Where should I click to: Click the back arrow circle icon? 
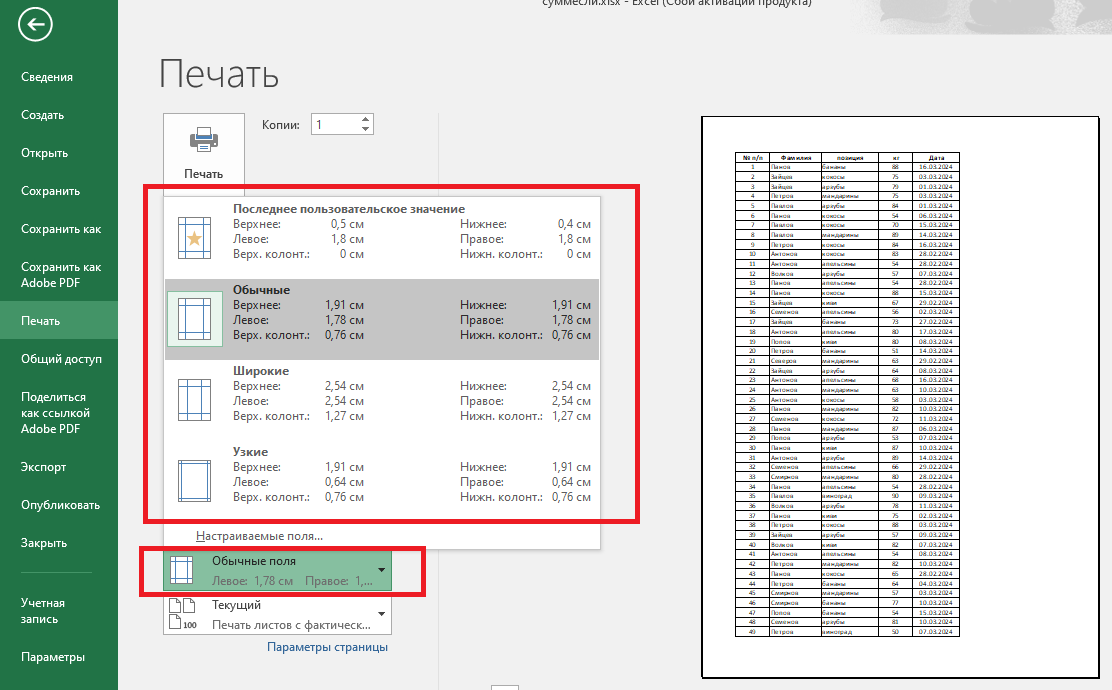(35, 25)
